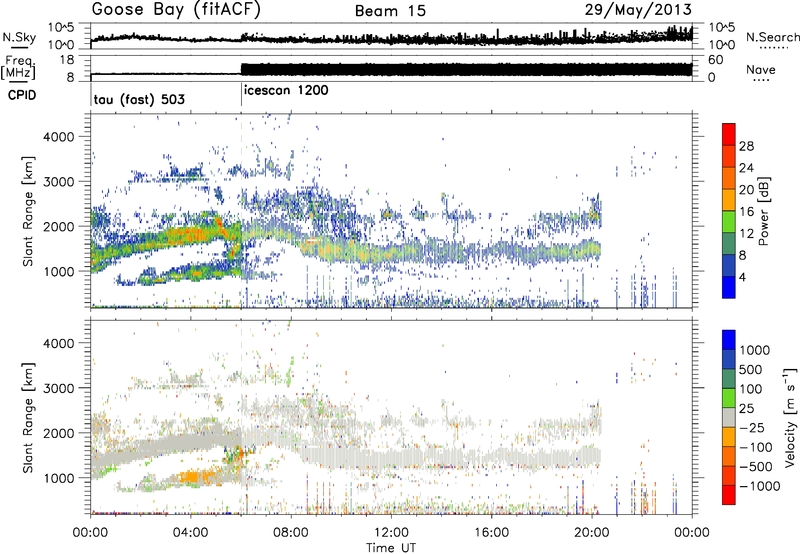This screenshot has width=800, height=554.
Task: Click the "Nave" legend label
Action: click(x=761, y=69)
